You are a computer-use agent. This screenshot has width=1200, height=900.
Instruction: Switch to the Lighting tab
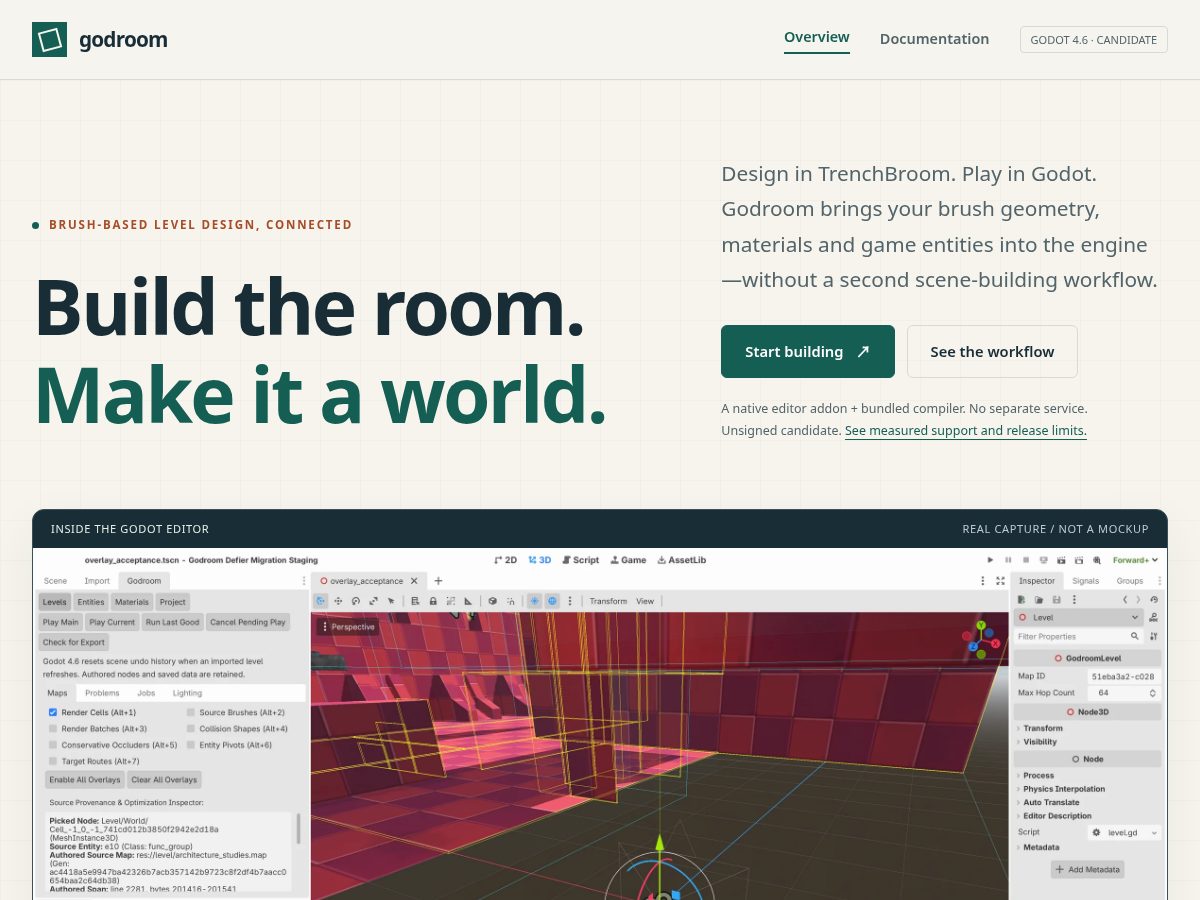187,693
